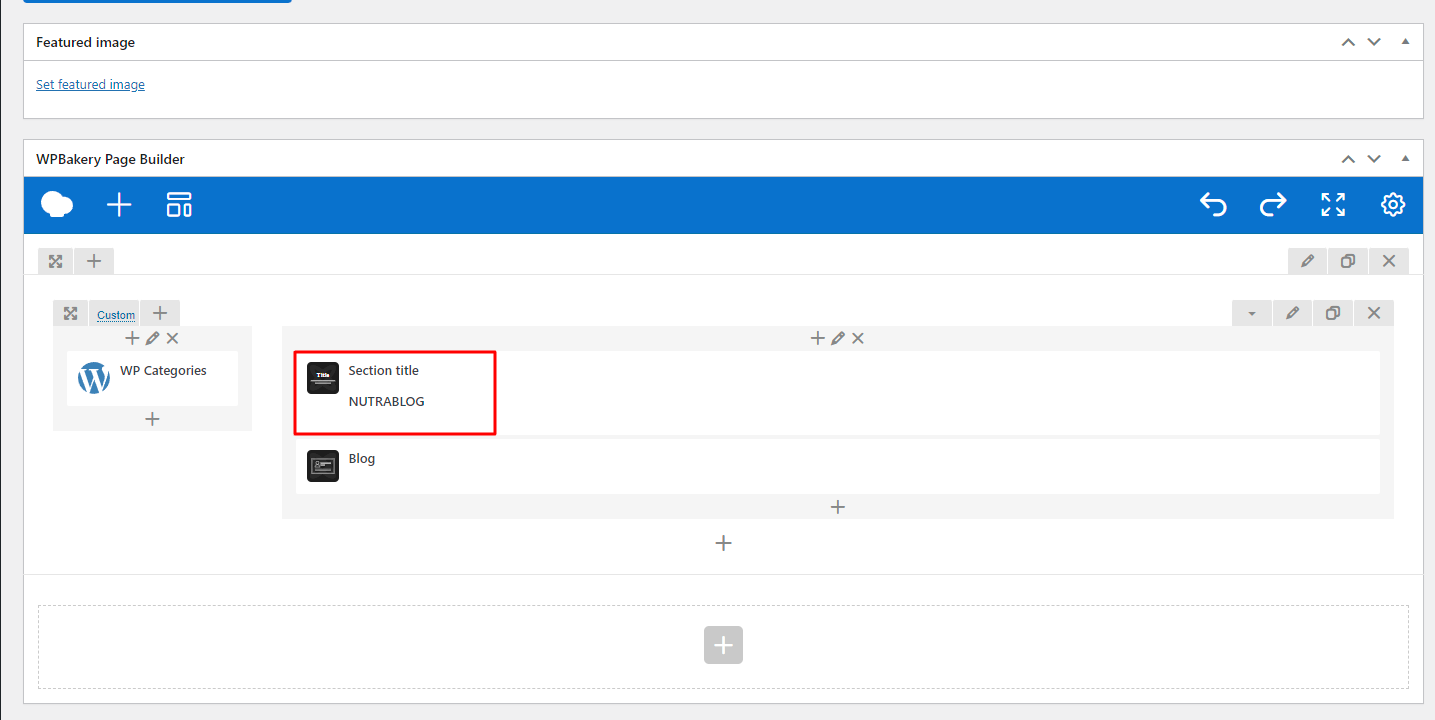Undo the last change in WPBakery
This screenshot has width=1435, height=720.
click(x=1213, y=205)
